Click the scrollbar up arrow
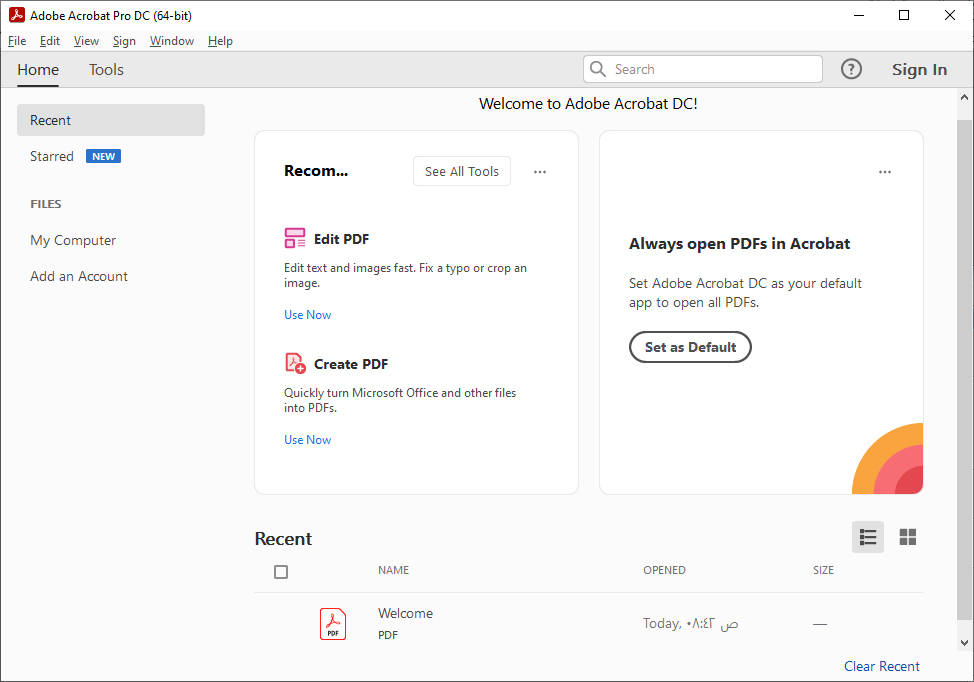The height and width of the screenshot is (682, 974). click(964, 97)
